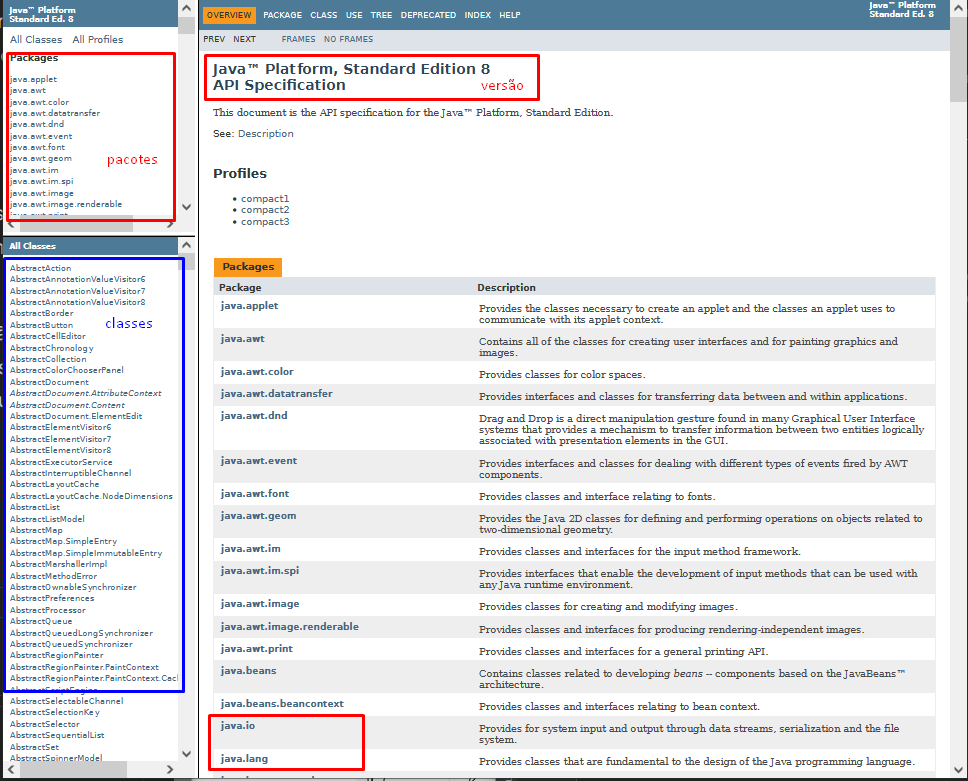Open the TREE navigation tab
The image size is (968, 781).
tap(381, 15)
